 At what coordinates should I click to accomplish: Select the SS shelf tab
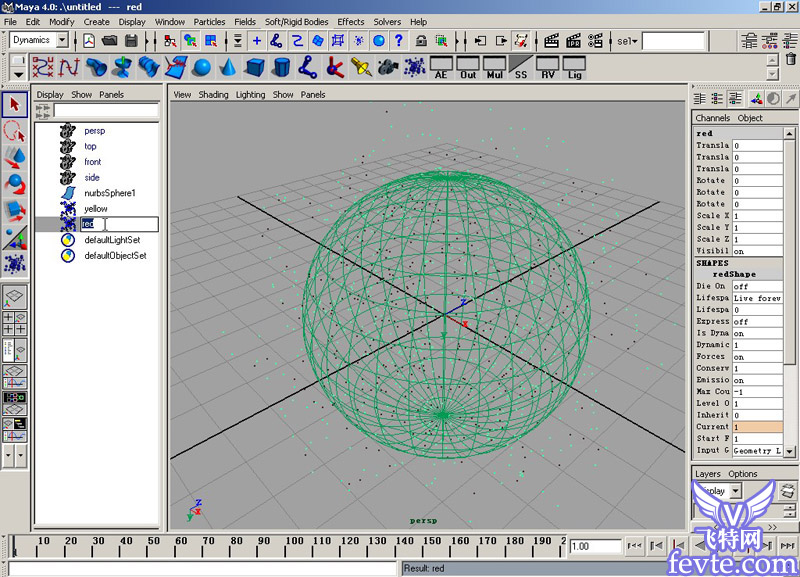[520, 68]
